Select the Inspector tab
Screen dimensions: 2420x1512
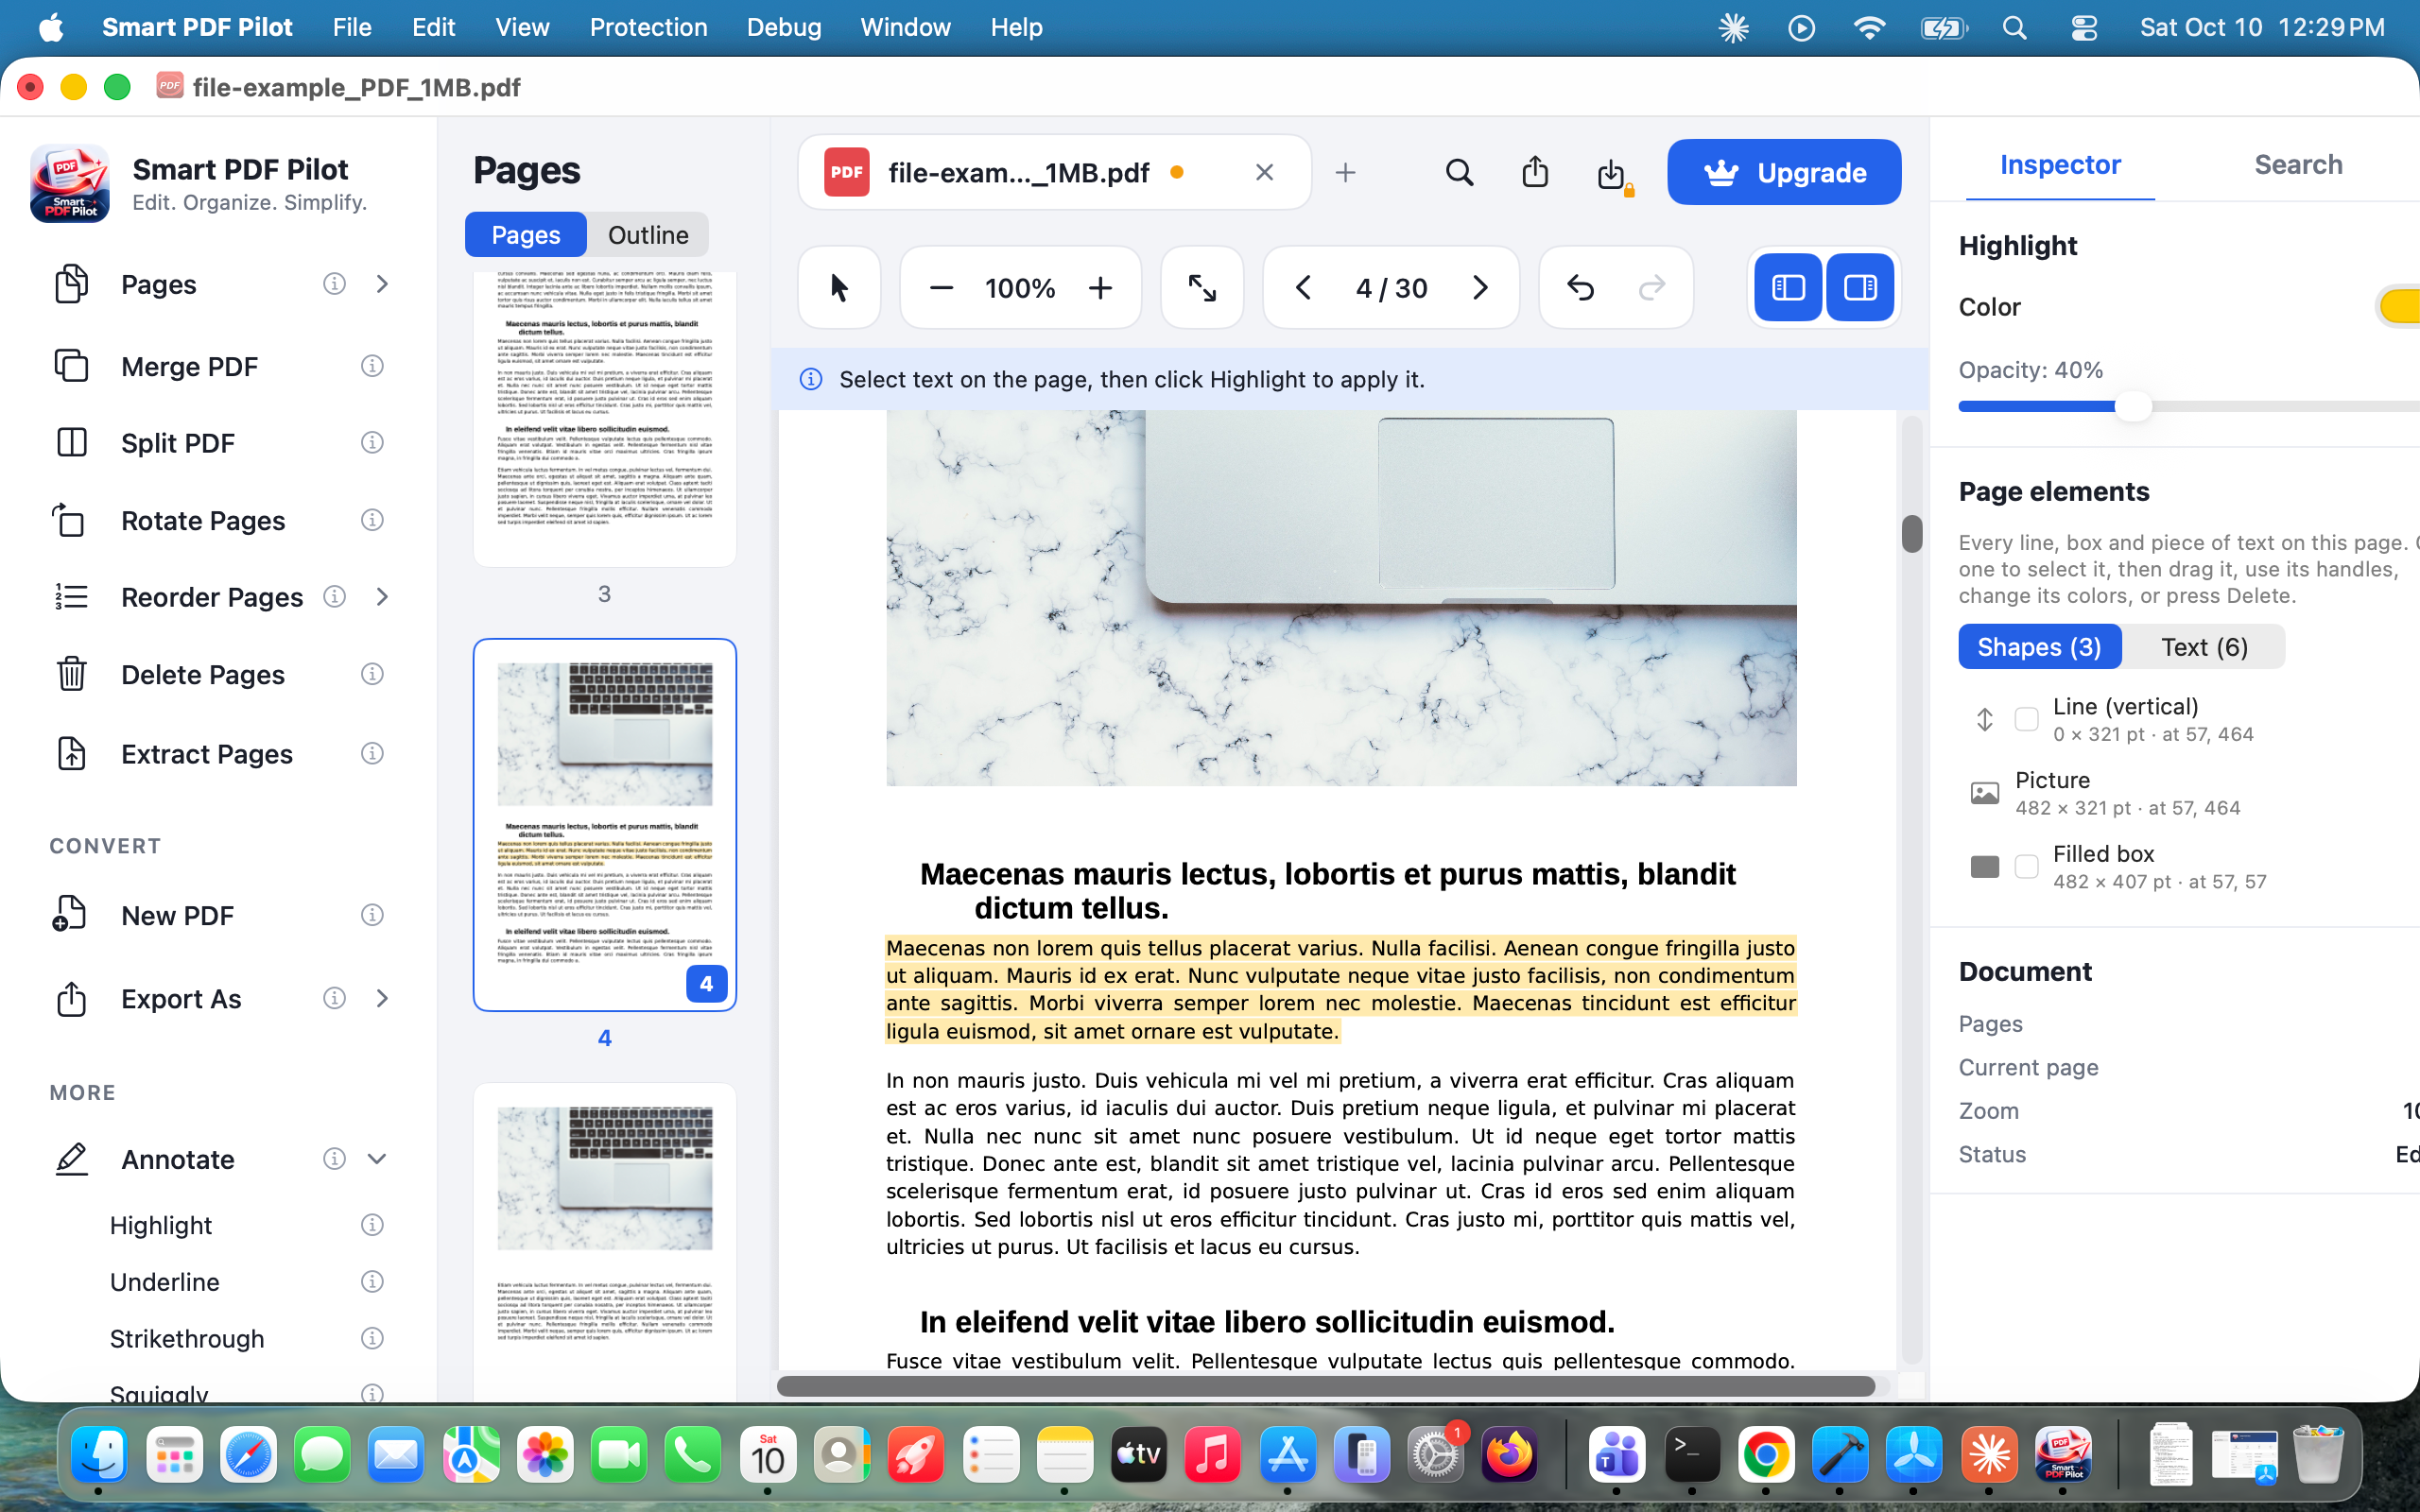coord(2060,164)
